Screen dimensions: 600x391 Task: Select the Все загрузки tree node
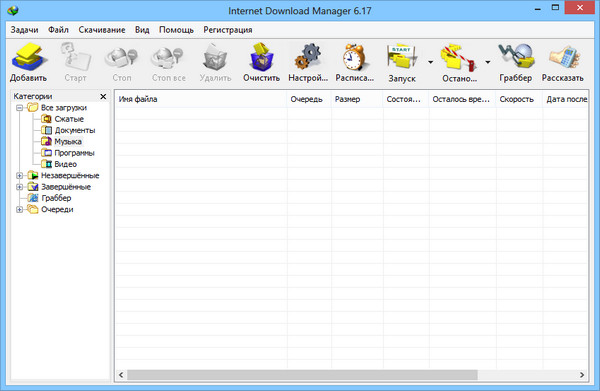pyautogui.click(x=57, y=108)
